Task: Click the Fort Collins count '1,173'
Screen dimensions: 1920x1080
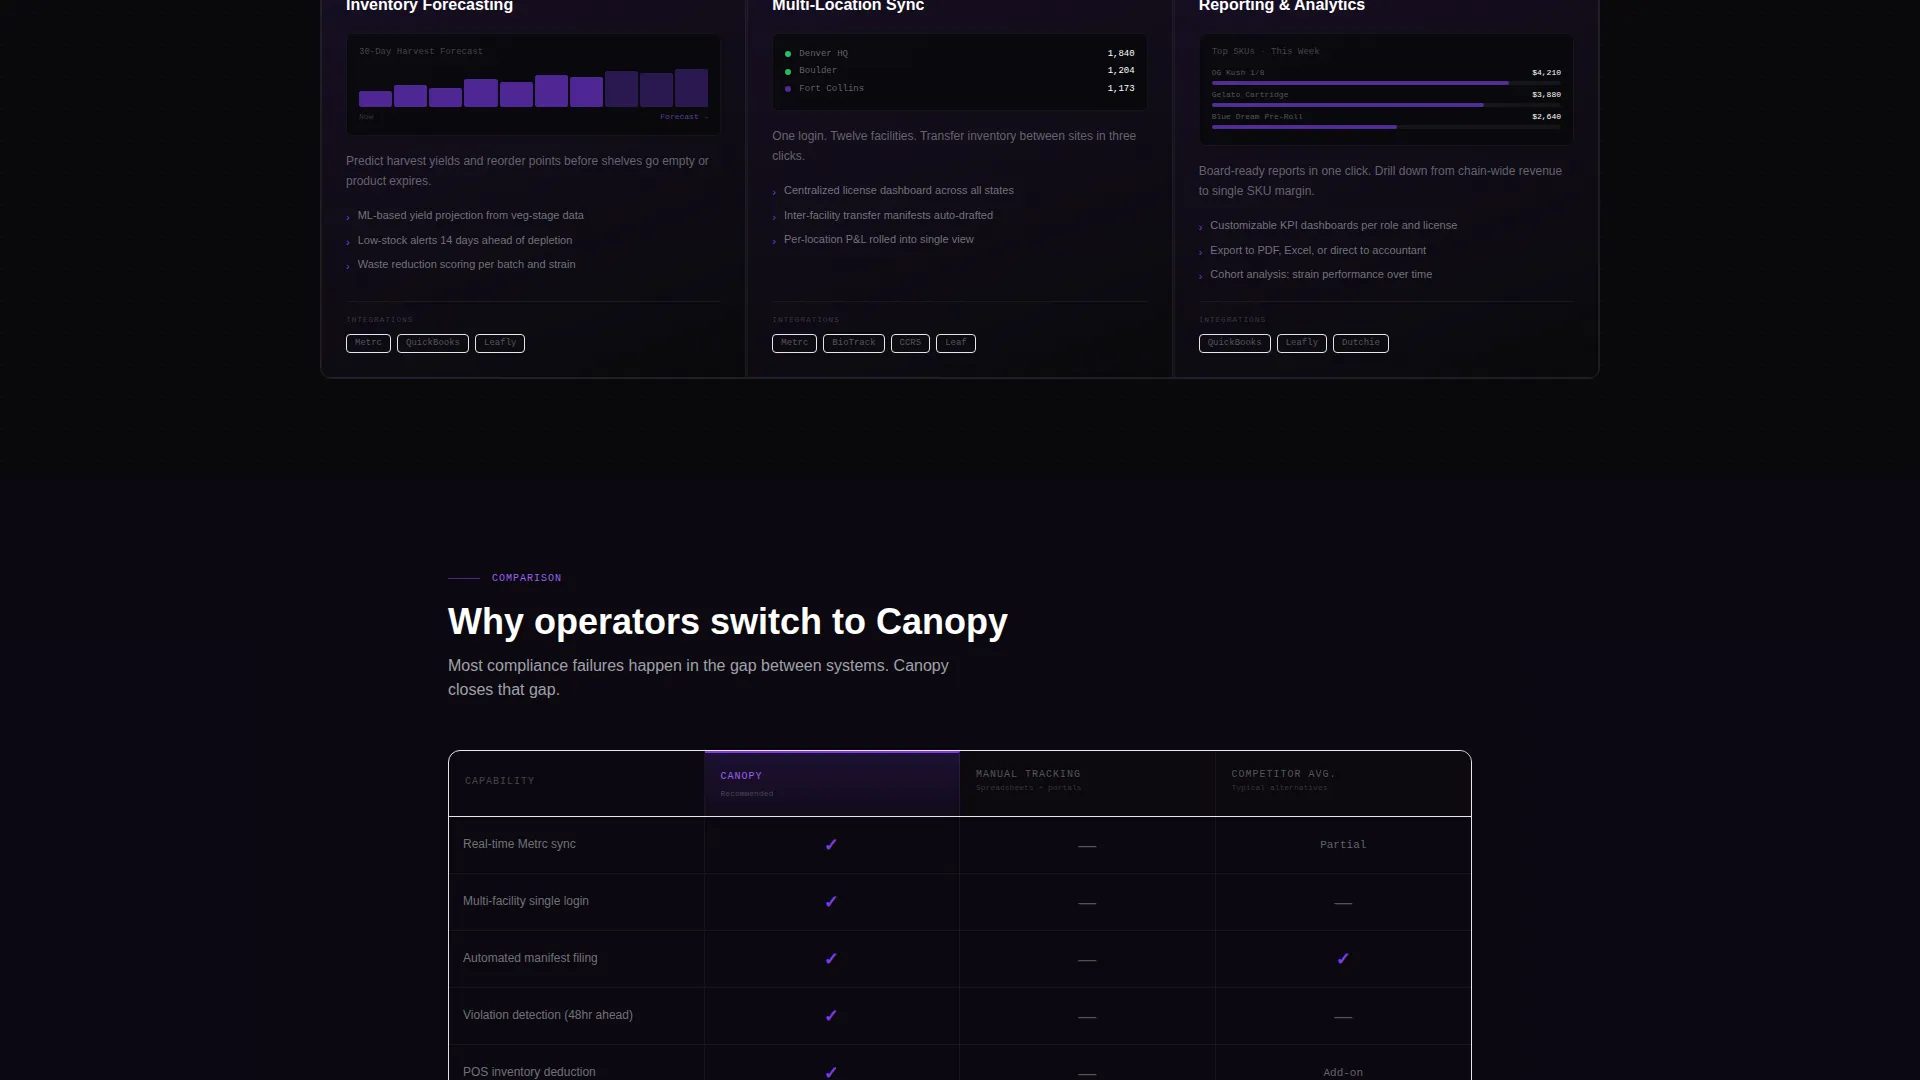Action: tap(1121, 89)
